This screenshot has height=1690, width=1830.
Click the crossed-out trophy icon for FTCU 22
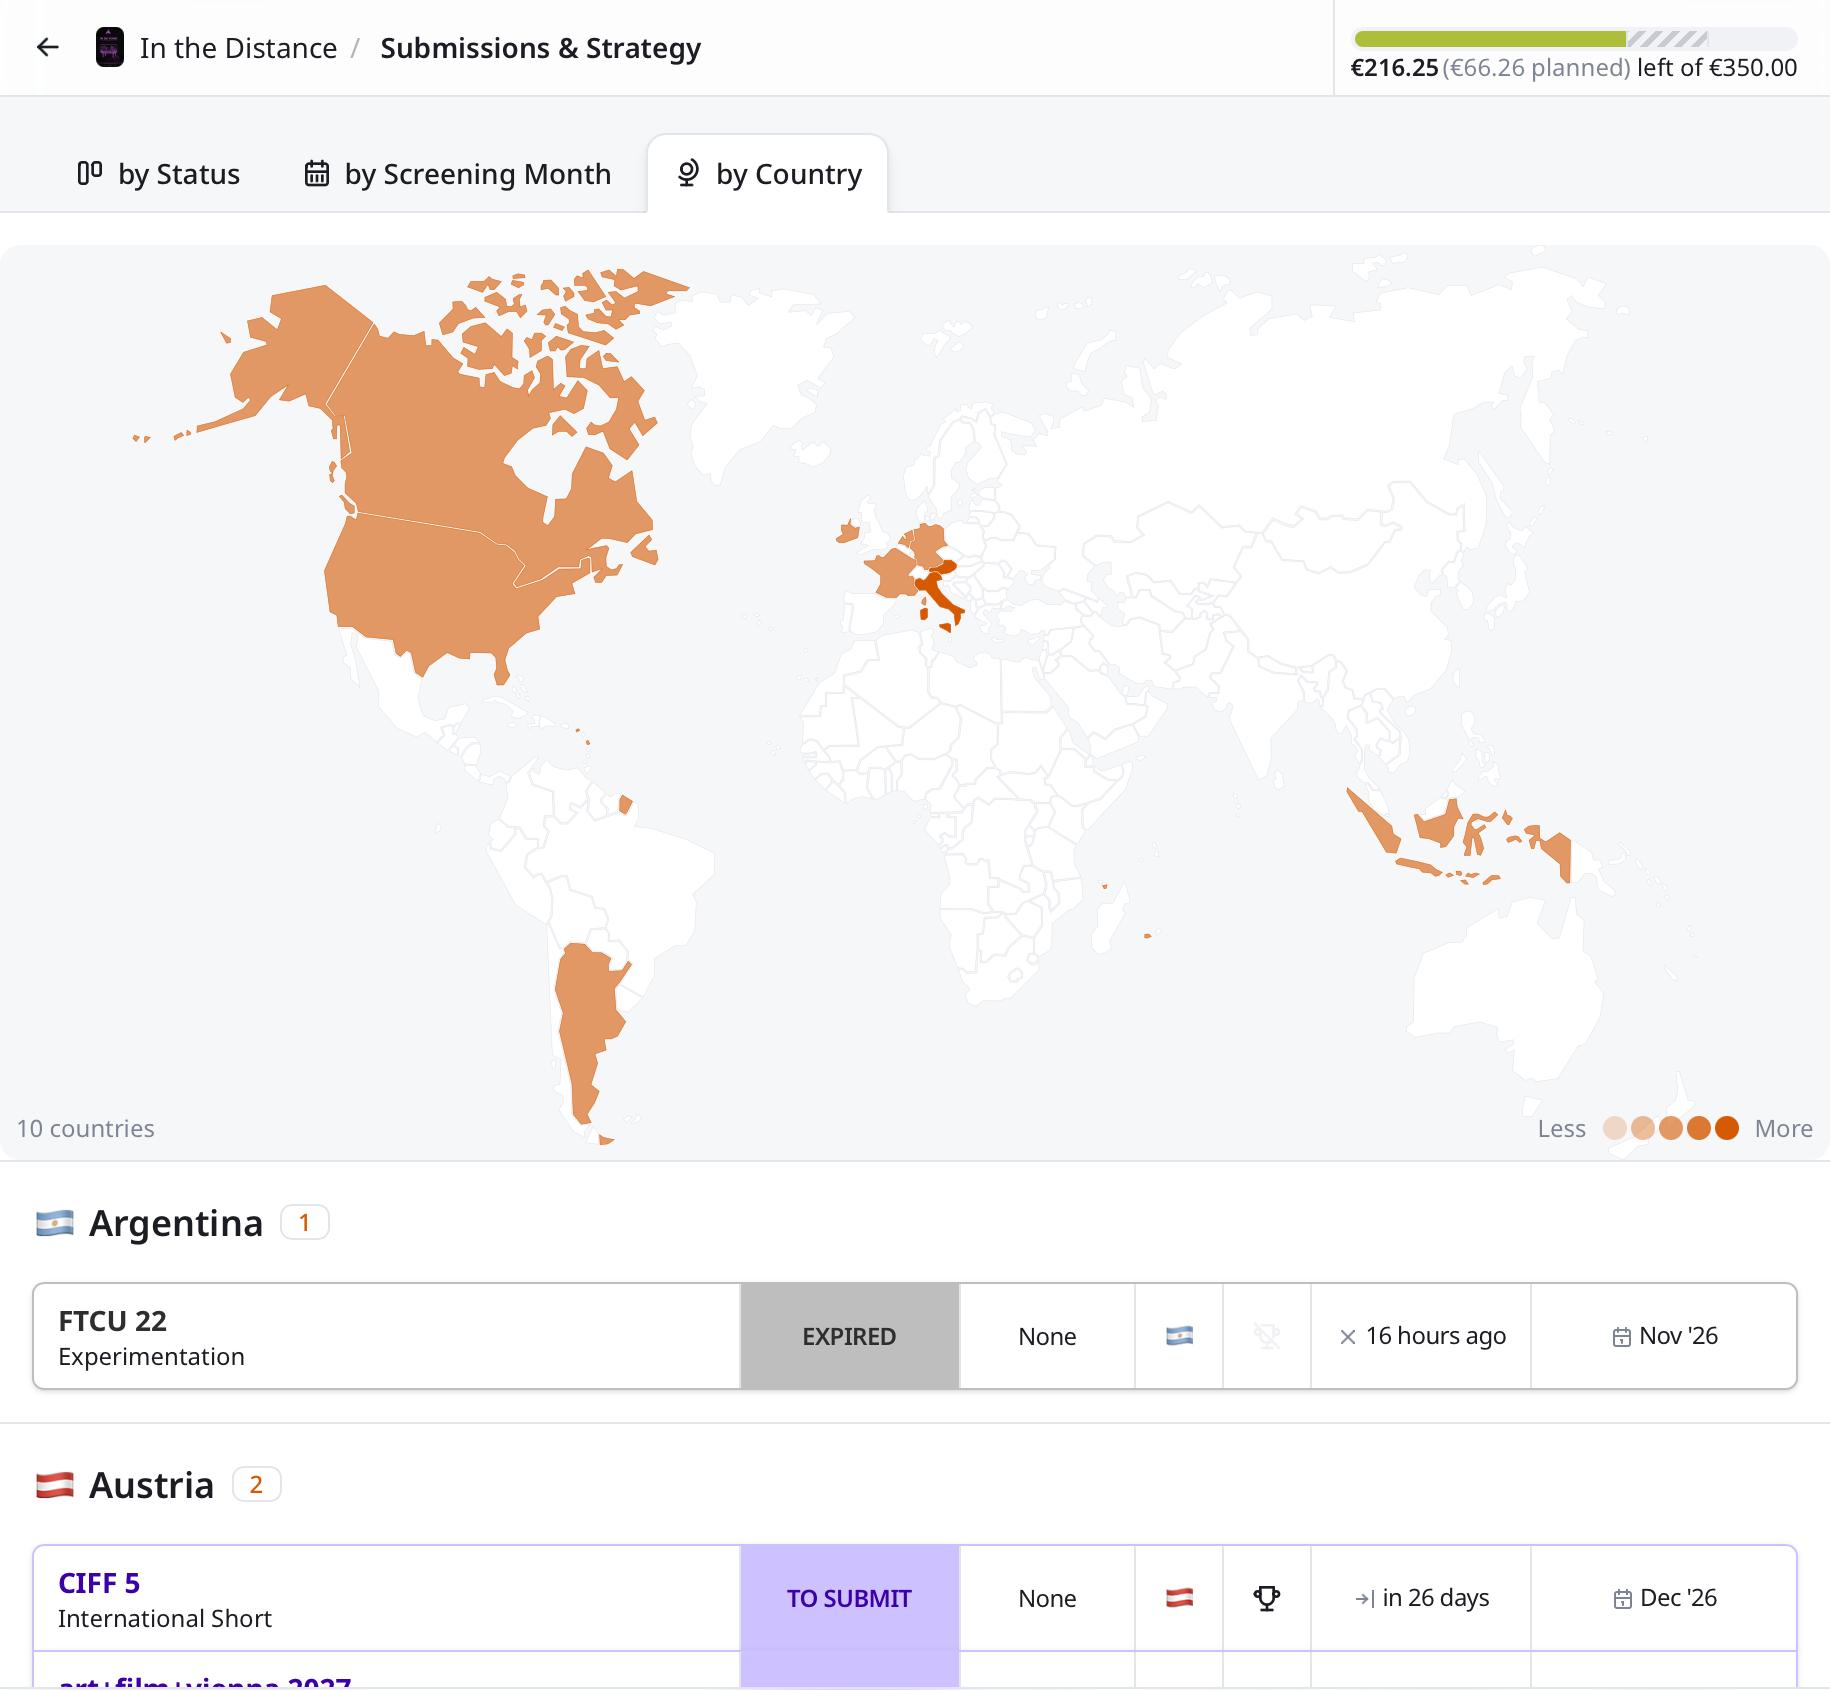click(x=1267, y=1336)
